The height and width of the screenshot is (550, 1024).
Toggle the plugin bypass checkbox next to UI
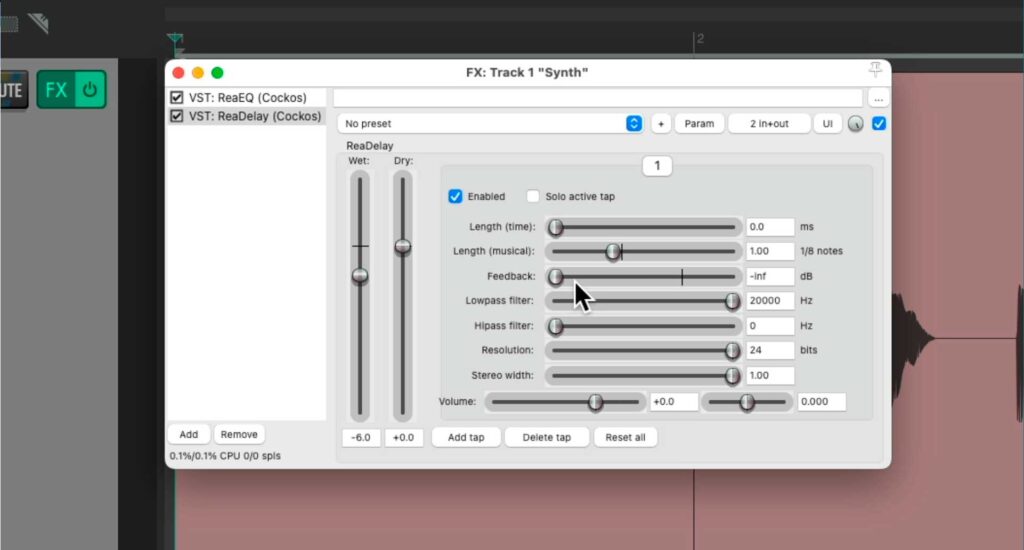point(879,123)
